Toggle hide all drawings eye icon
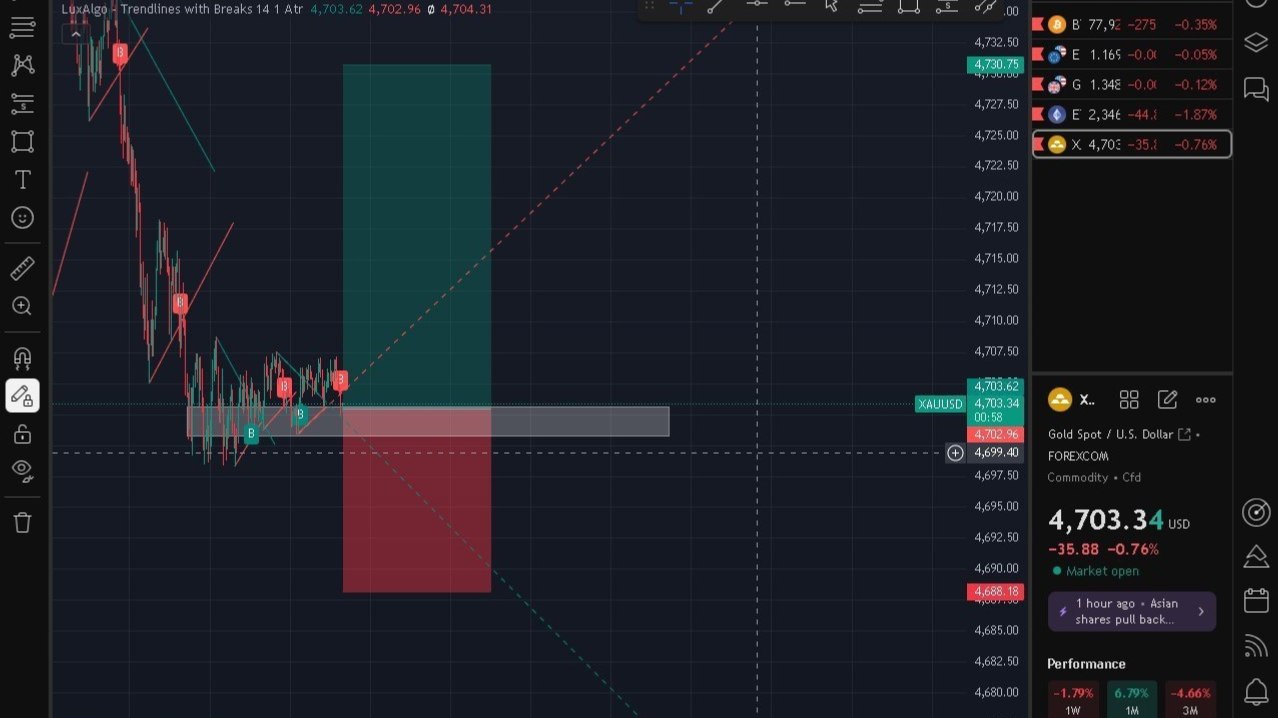Image resolution: width=1278 pixels, height=718 pixels. pos(22,471)
